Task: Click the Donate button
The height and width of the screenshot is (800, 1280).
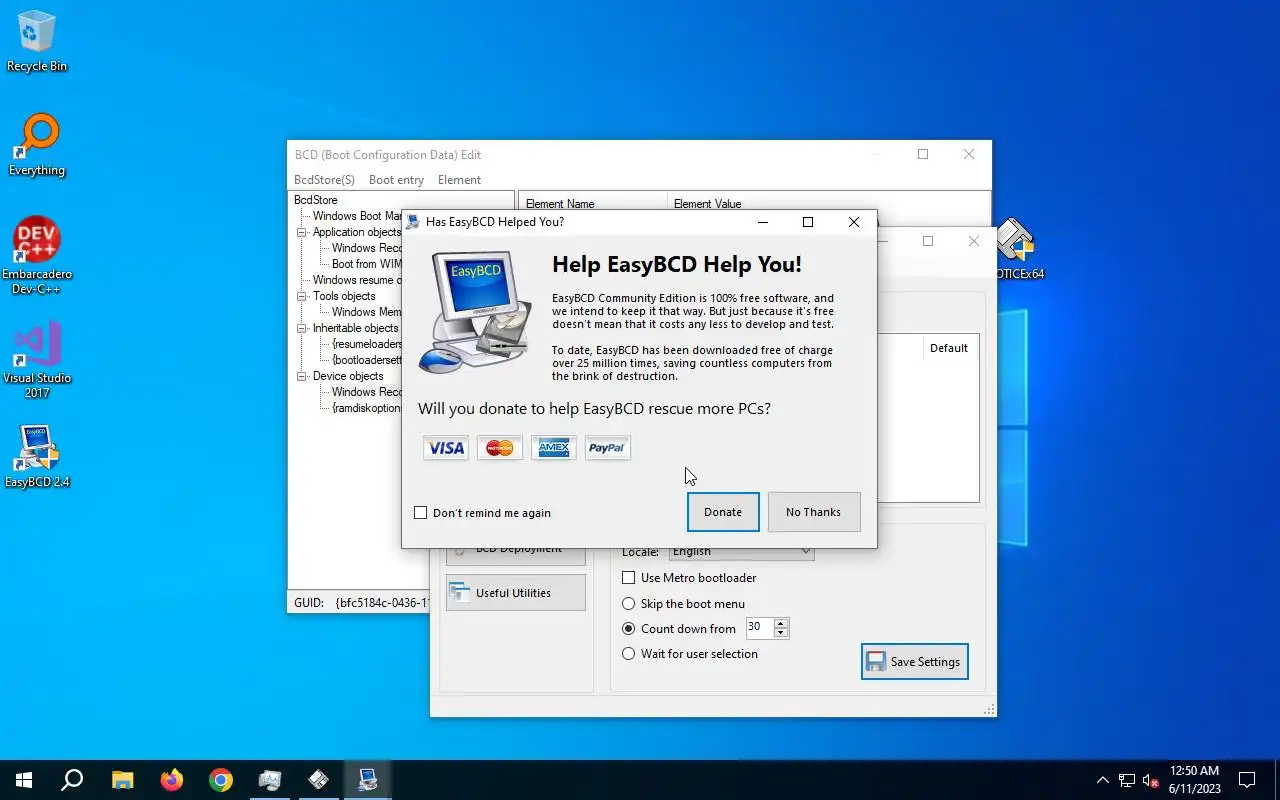Action: pos(723,512)
